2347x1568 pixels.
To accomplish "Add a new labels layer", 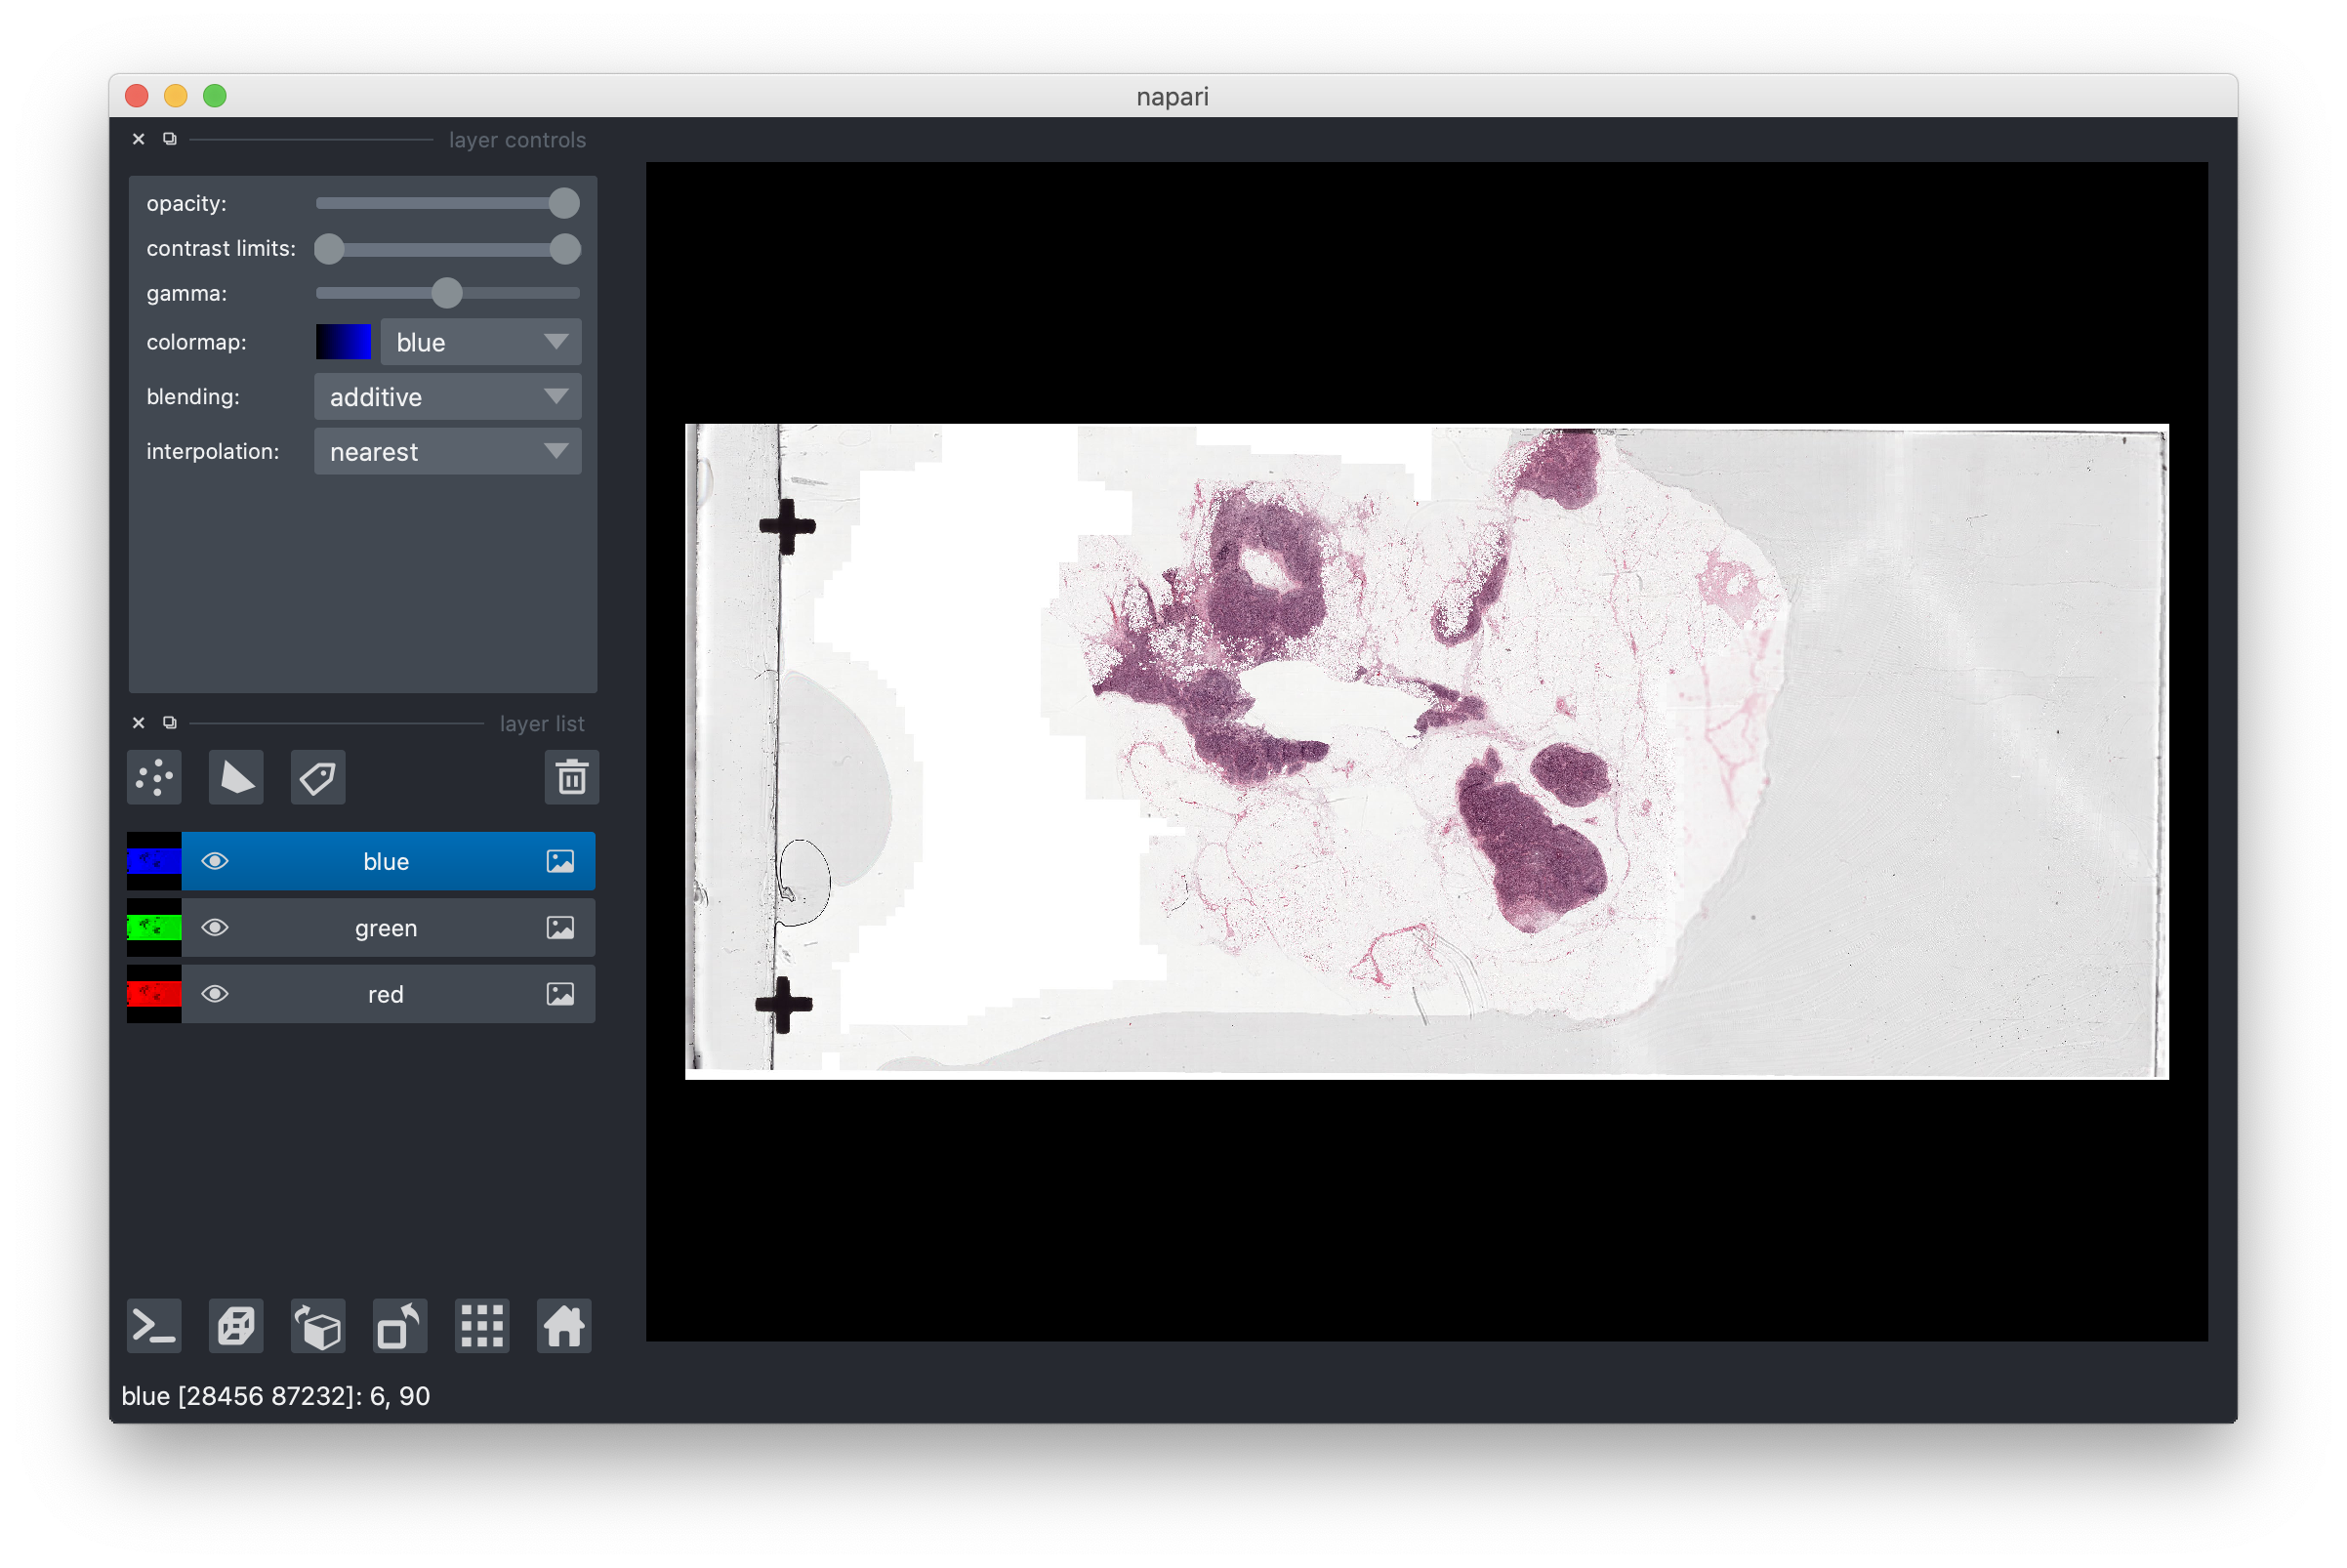I will pyautogui.click(x=318, y=777).
